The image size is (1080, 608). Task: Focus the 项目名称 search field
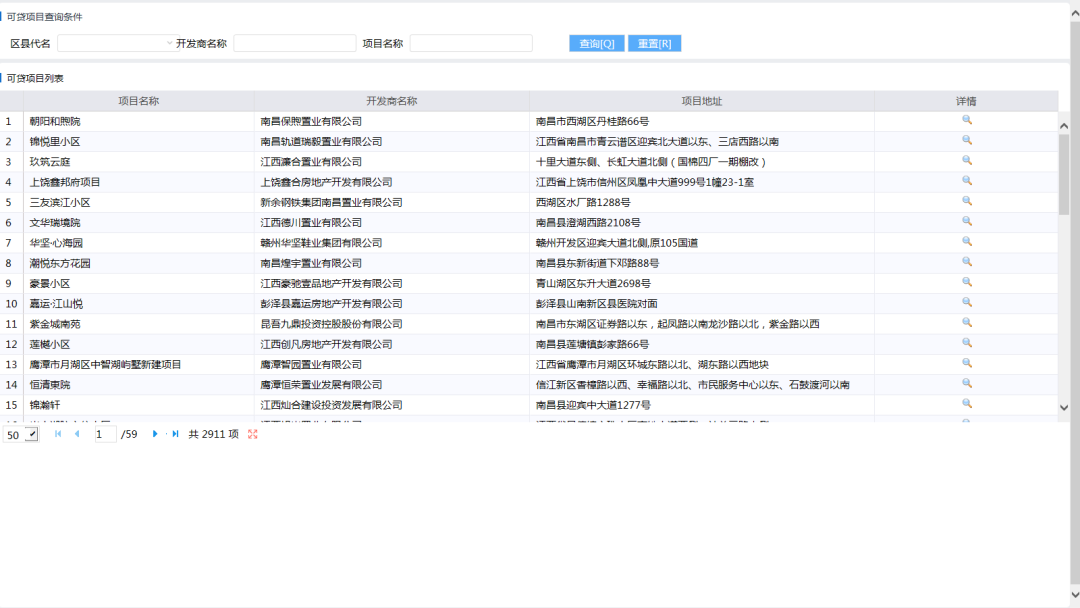point(471,43)
